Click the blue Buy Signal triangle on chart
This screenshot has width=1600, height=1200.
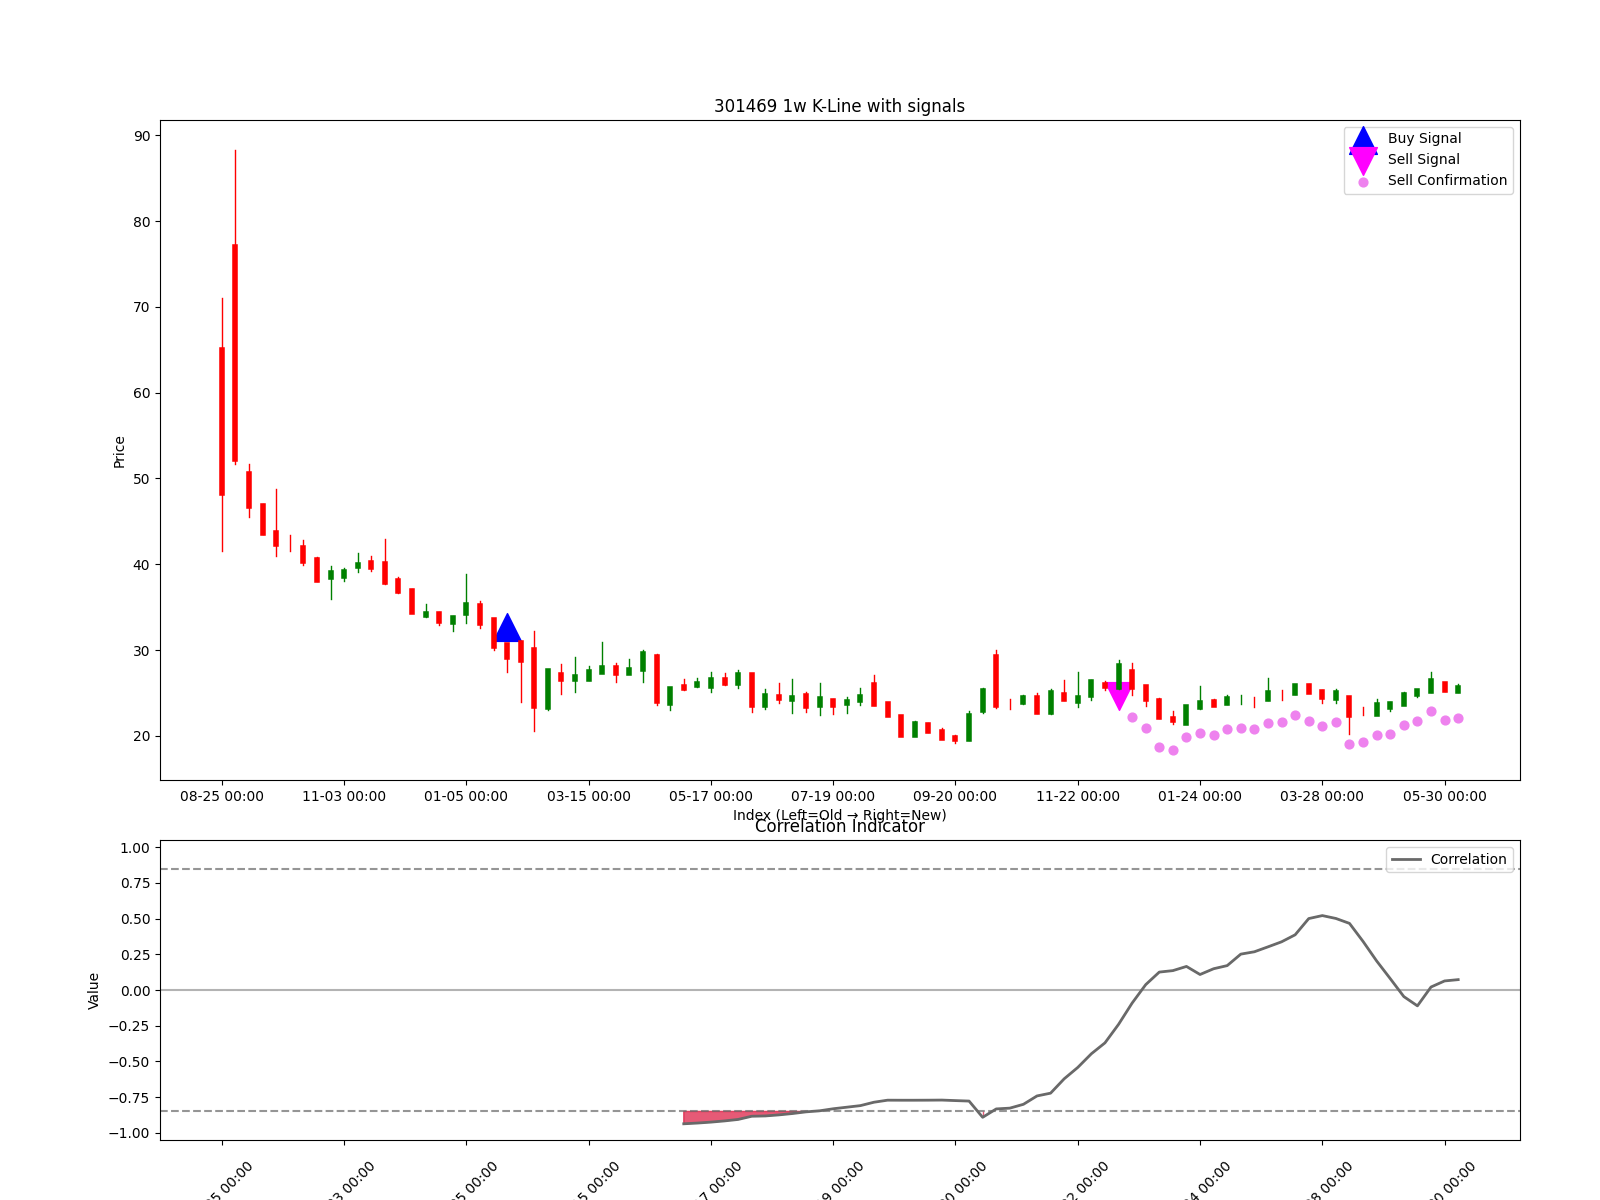click(x=508, y=628)
